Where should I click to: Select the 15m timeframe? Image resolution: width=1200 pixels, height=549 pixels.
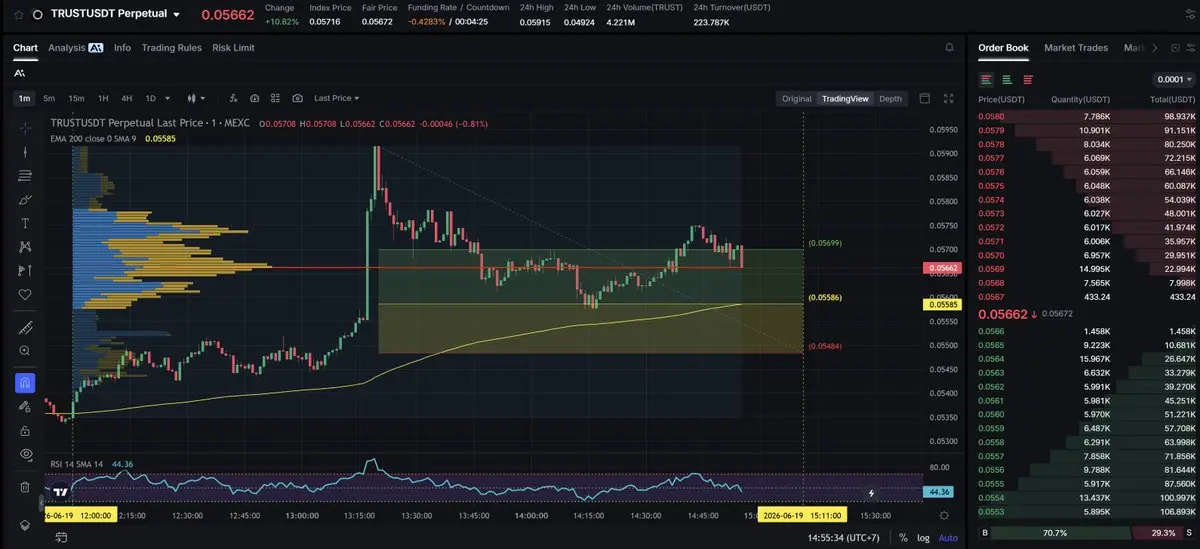(x=76, y=98)
